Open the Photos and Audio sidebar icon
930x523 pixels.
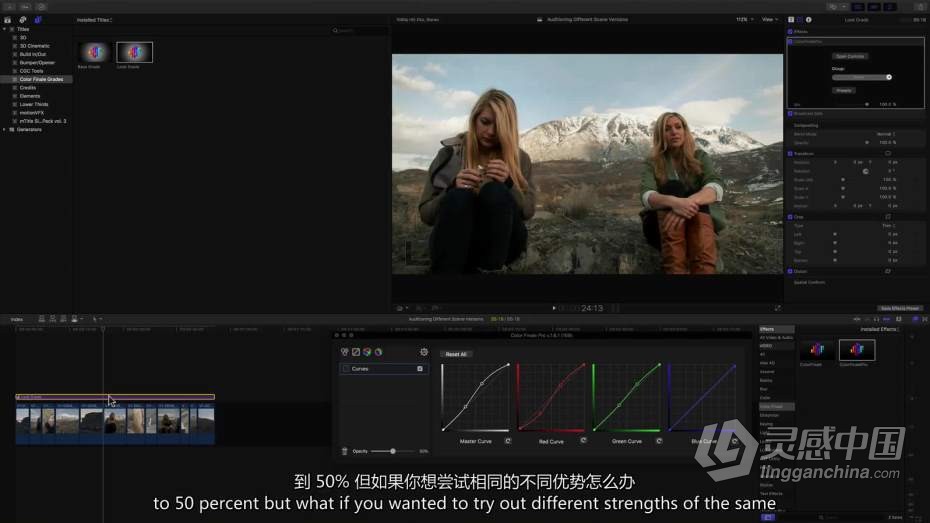click(23, 20)
